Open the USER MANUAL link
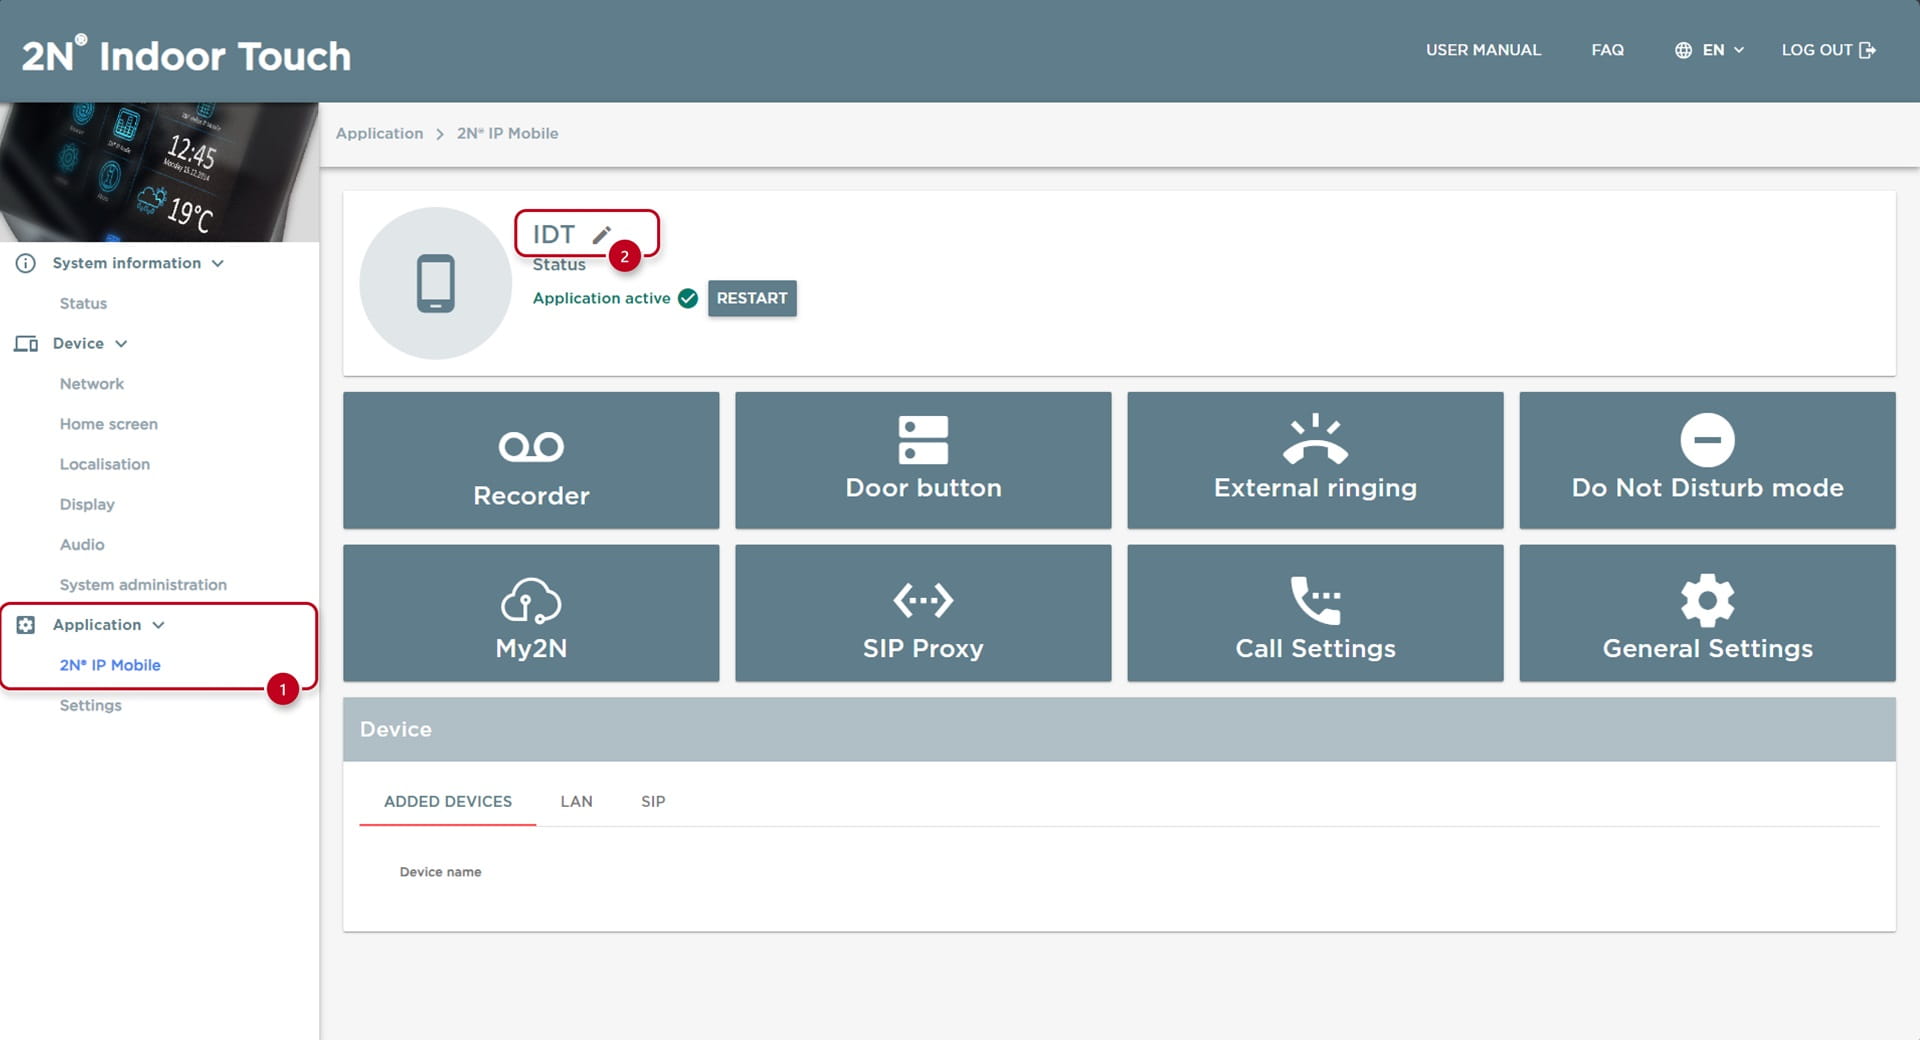The width and height of the screenshot is (1920, 1040). (x=1483, y=50)
